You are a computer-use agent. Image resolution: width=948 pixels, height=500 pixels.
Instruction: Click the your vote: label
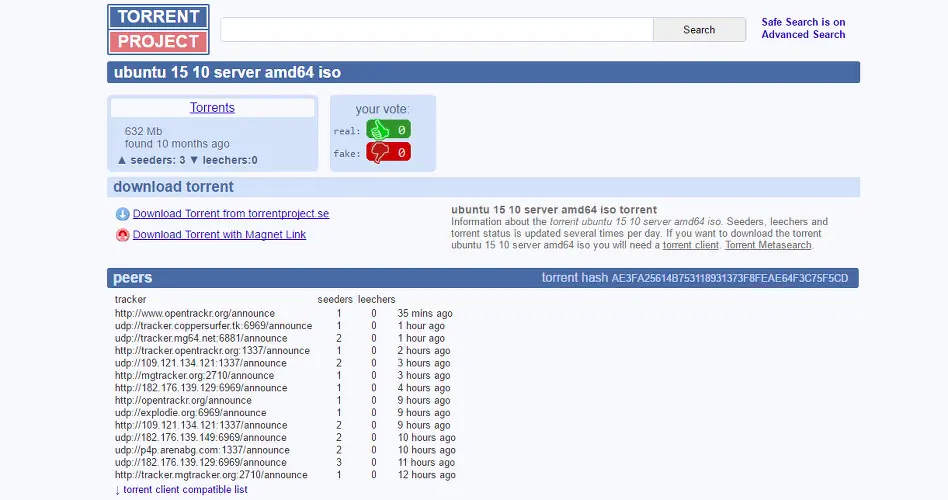click(x=382, y=109)
